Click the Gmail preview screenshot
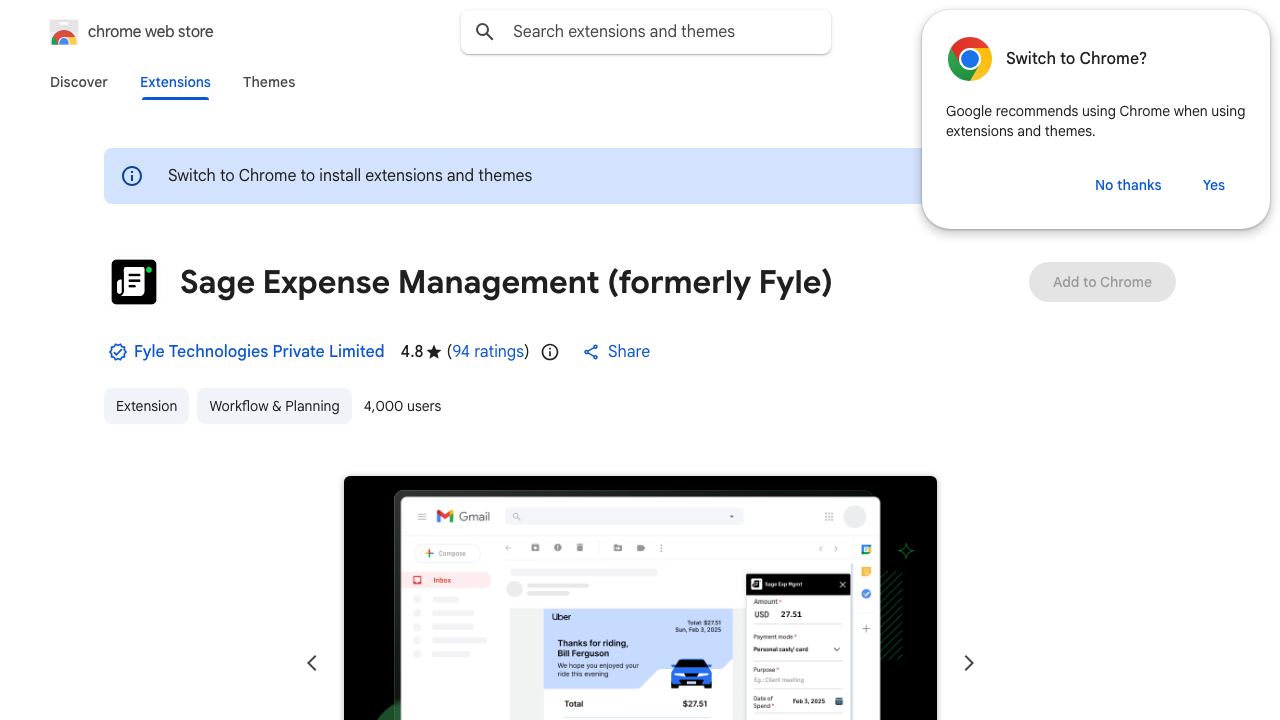This screenshot has height=720, width=1280. (640, 598)
